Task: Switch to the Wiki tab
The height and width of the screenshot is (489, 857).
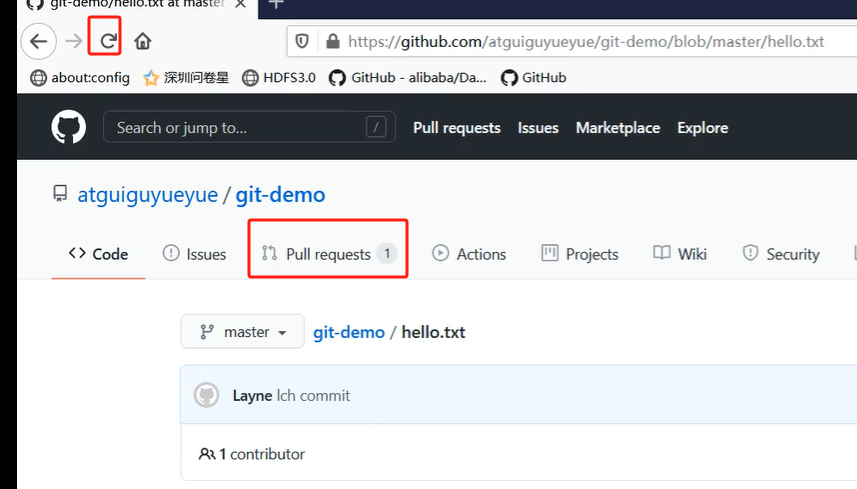Action: click(680, 254)
